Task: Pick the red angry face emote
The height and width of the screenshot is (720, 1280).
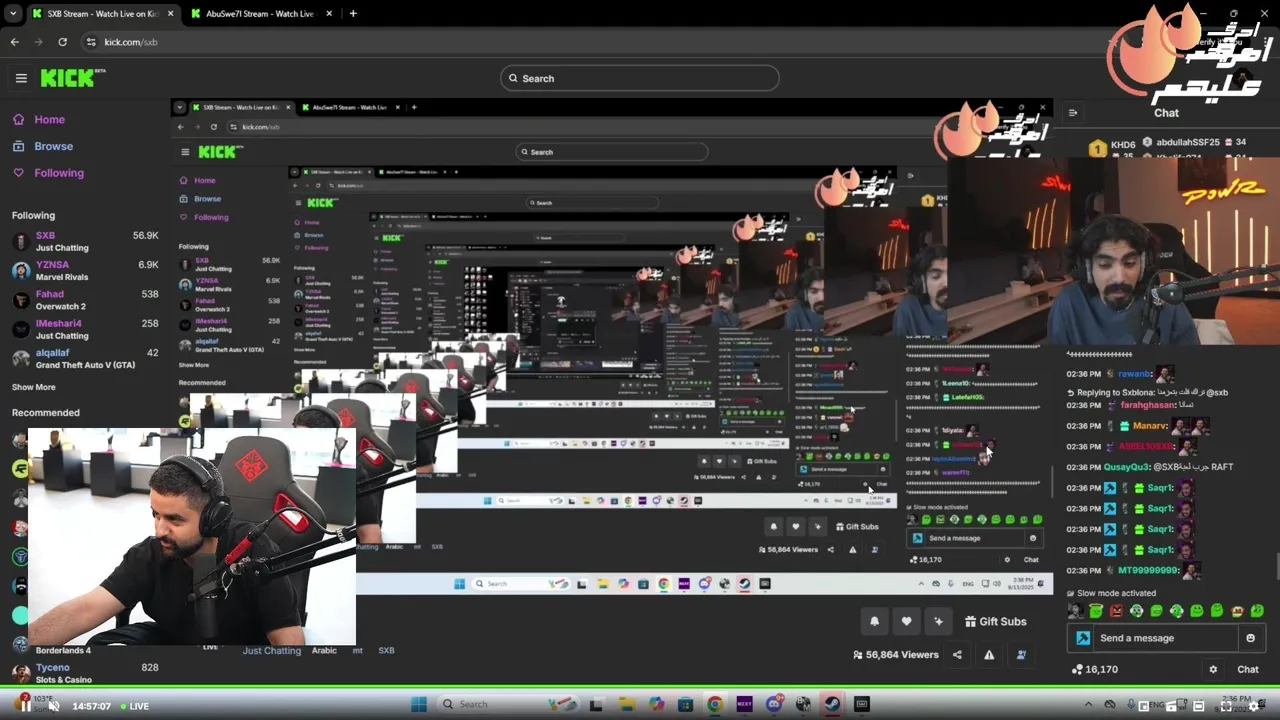Action: (x=1116, y=611)
